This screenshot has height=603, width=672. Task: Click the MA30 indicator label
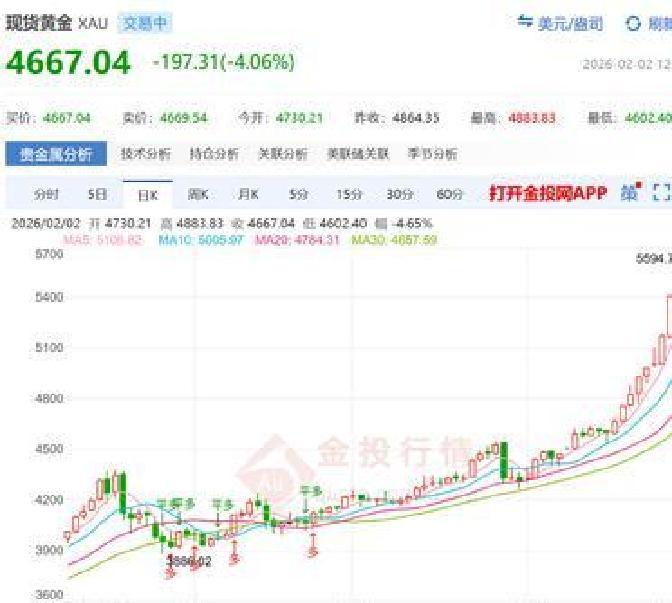(394, 240)
